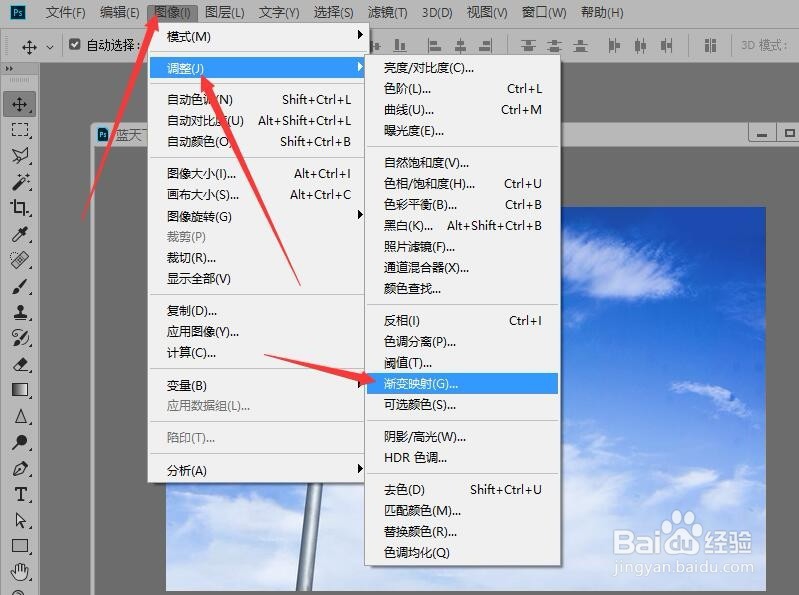Choose 去色(D) command
The height and width of the screenshot is (595, 799).
coord(462,490)
